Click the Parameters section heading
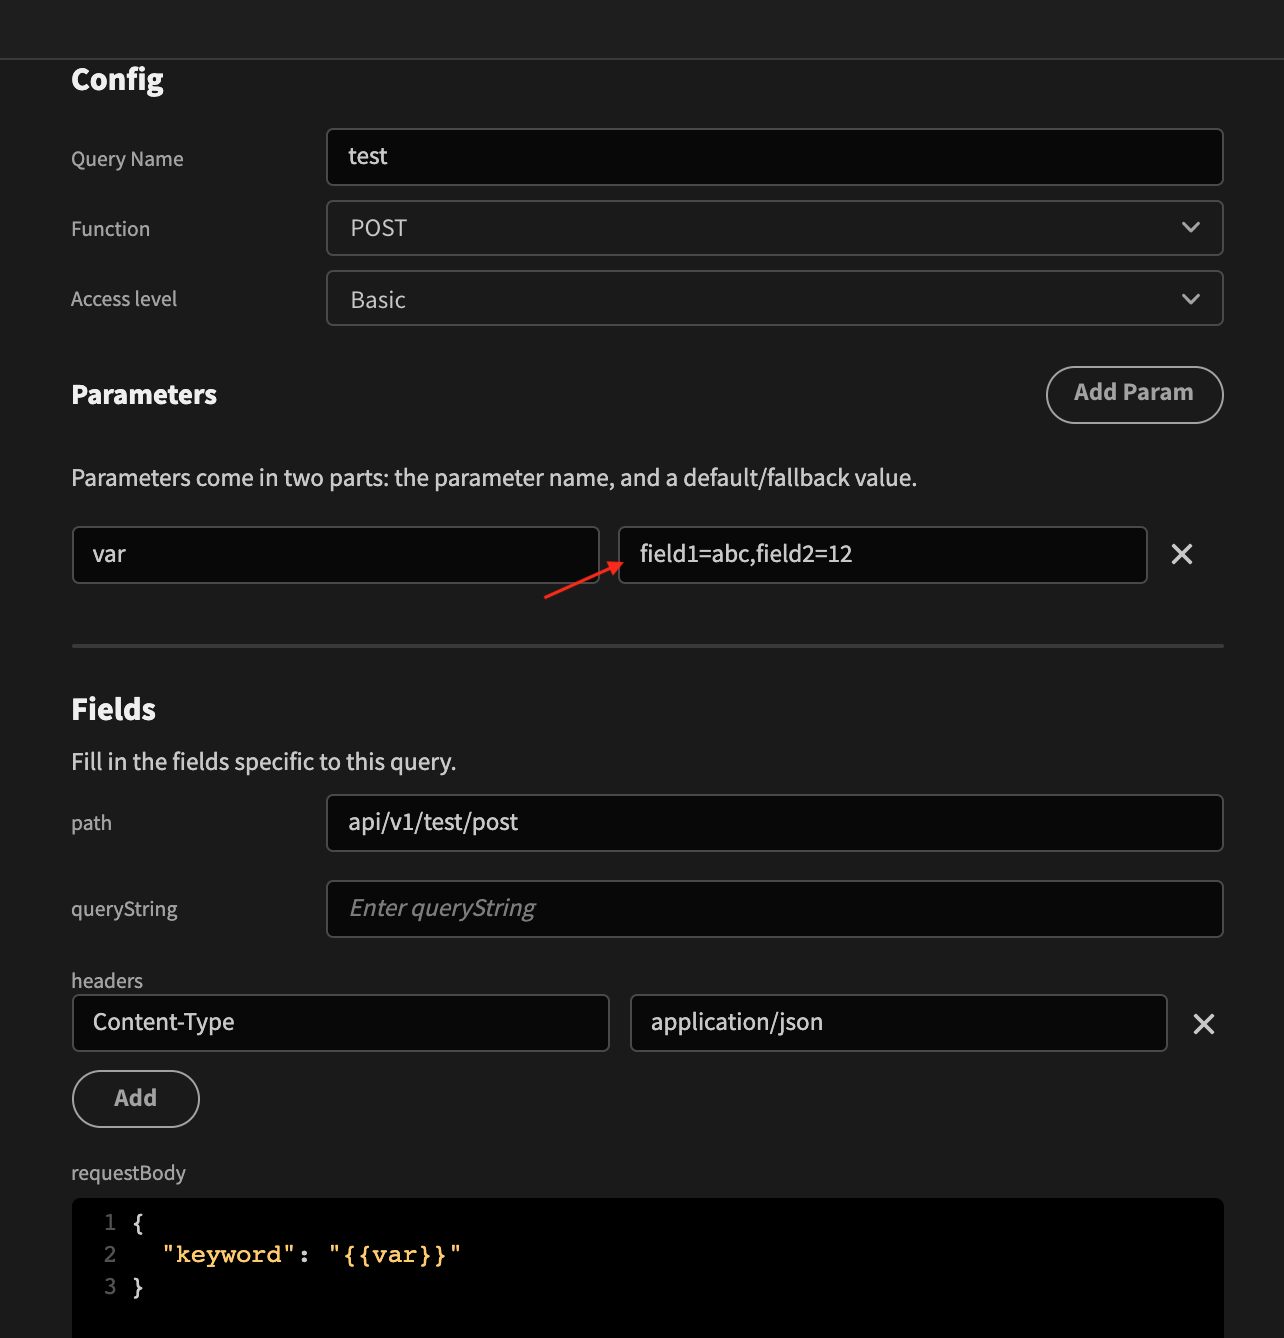Viewport: 1284px width, 1338px height. (x=143, y=394)
